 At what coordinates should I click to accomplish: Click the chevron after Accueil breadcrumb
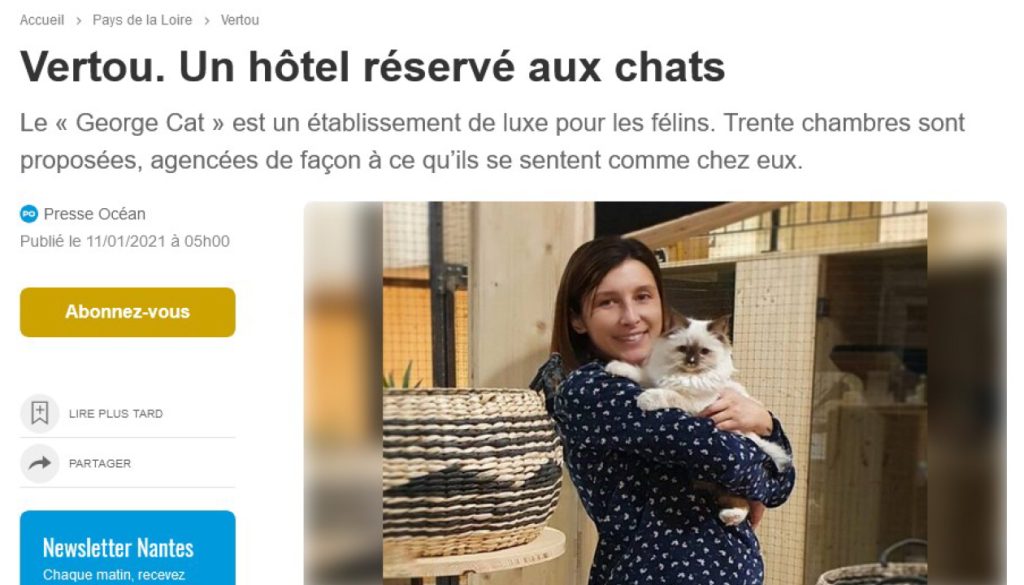78,21
